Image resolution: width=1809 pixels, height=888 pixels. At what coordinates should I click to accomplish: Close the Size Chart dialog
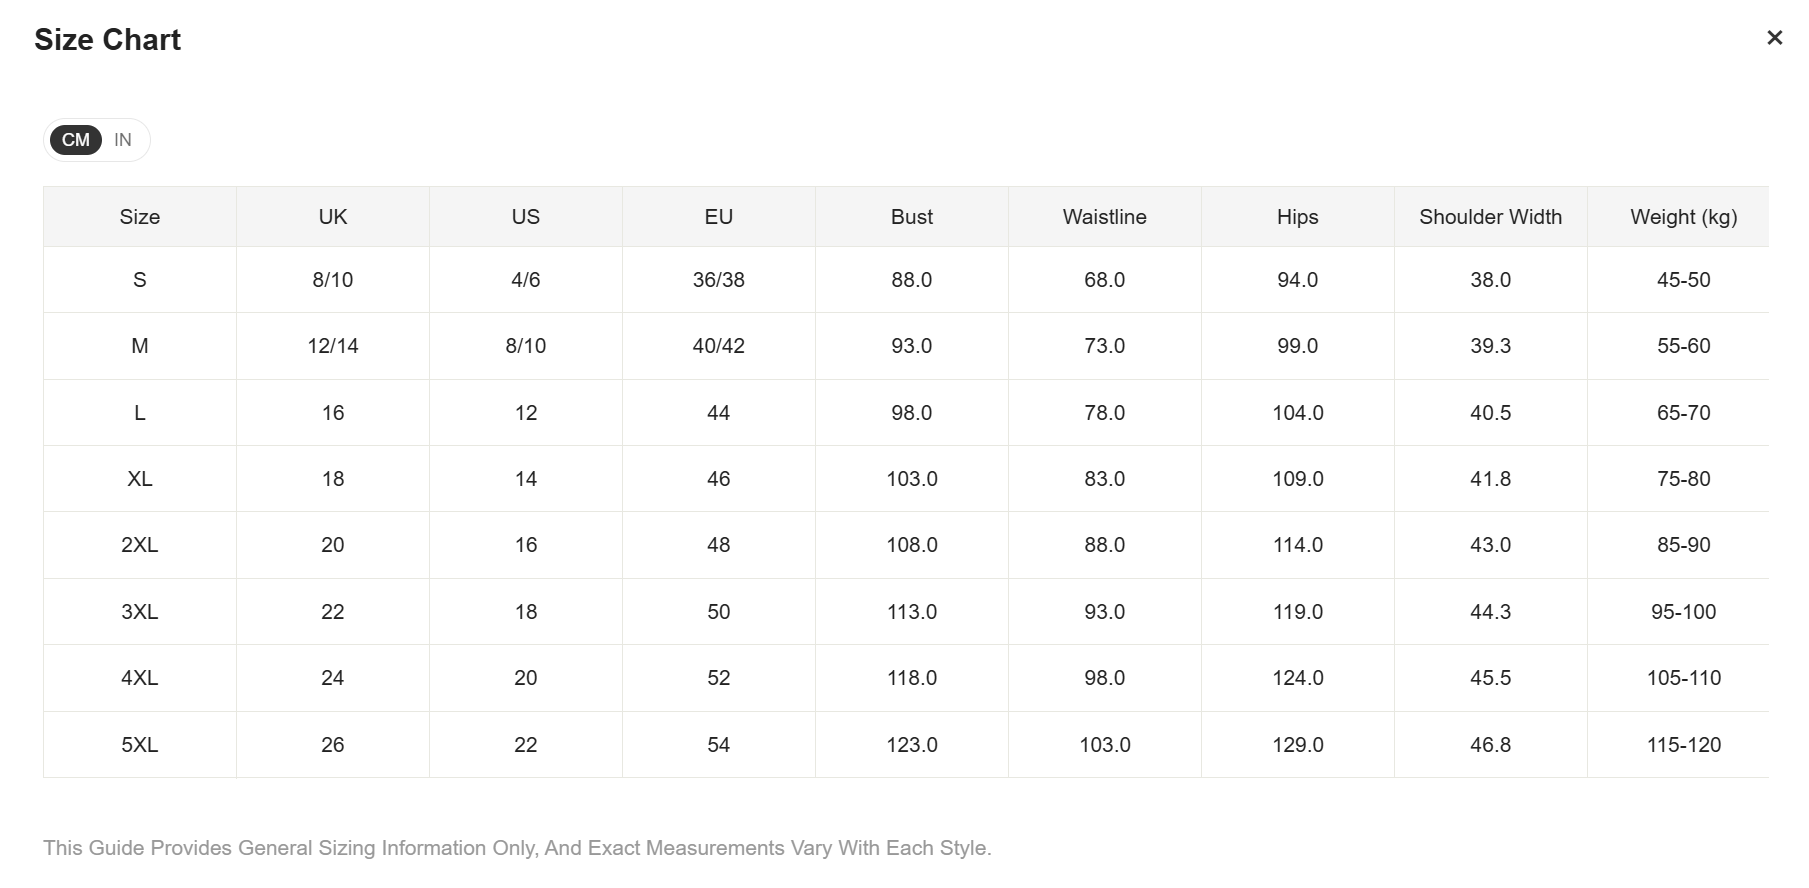[1774, 38]
